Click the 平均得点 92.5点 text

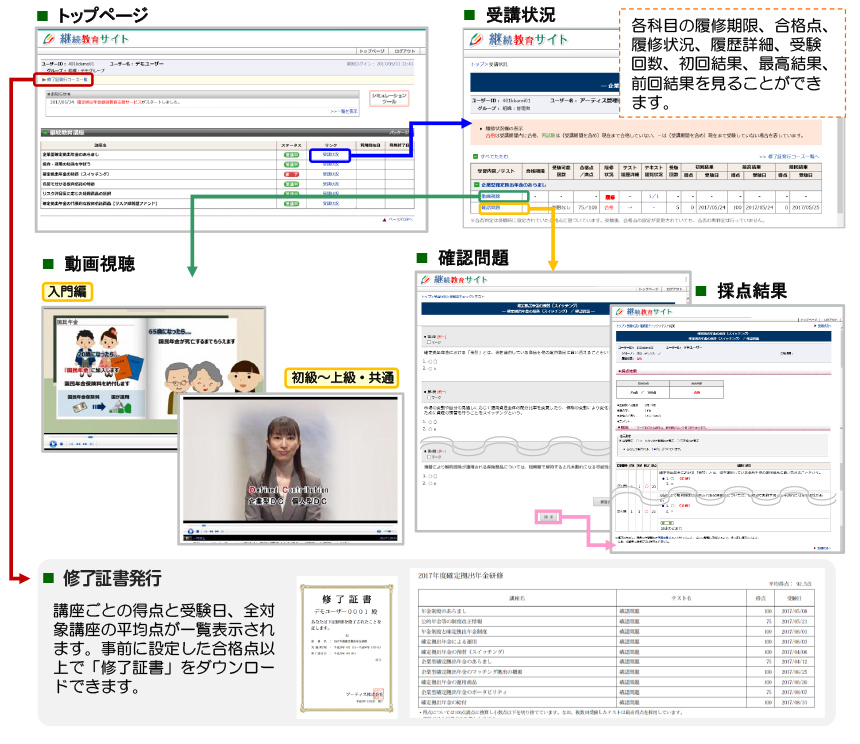click(790, 584)
